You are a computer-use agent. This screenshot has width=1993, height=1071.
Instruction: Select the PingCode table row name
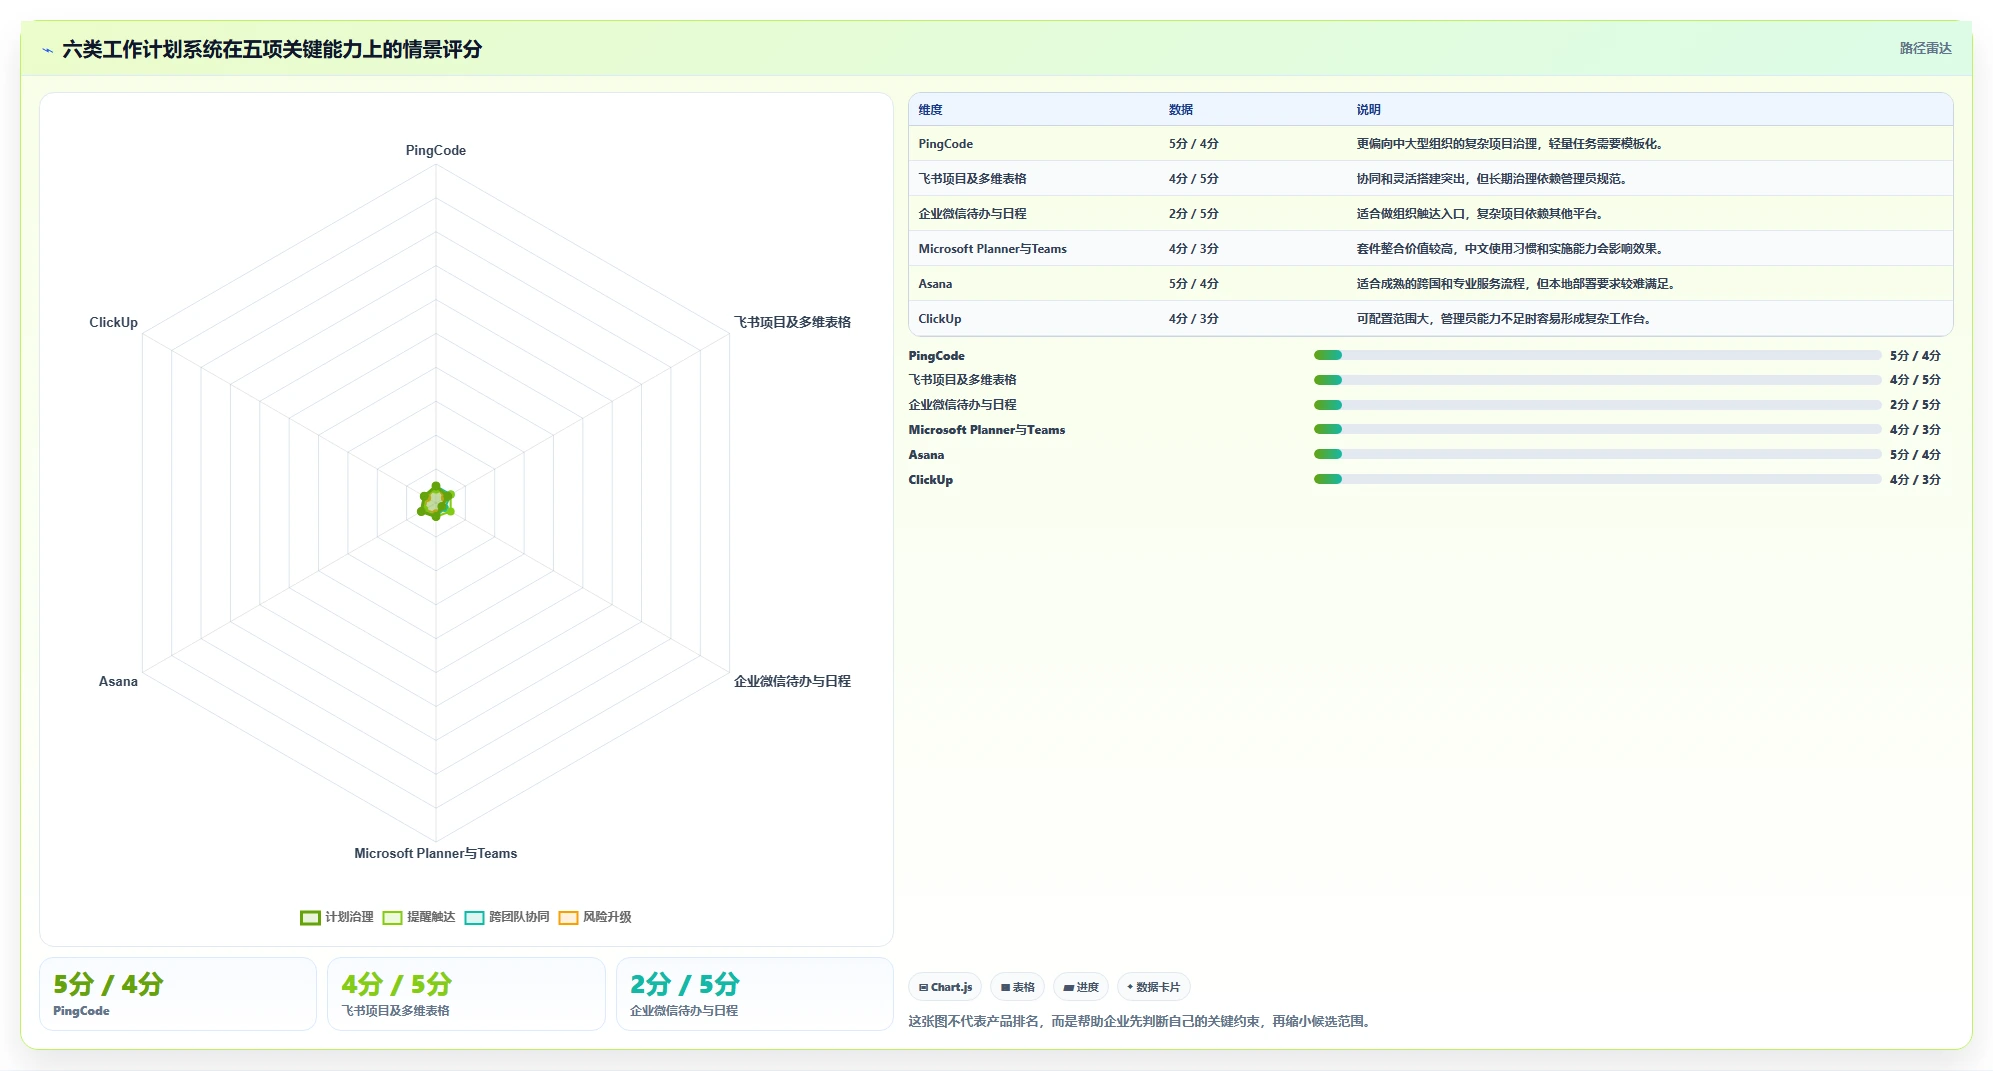point(945,144)
